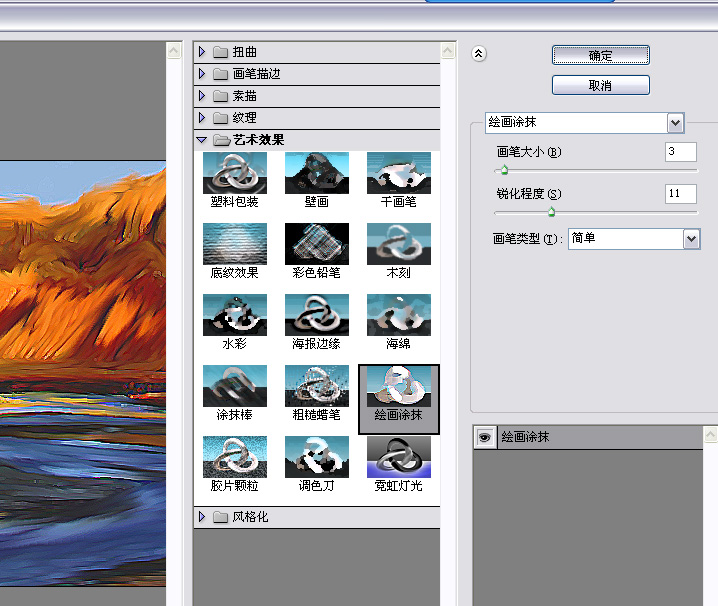Select the 胶片颗粒 filter thumbnail
The height and width of the screenshot is (606, 718).
tap(234, 457)
